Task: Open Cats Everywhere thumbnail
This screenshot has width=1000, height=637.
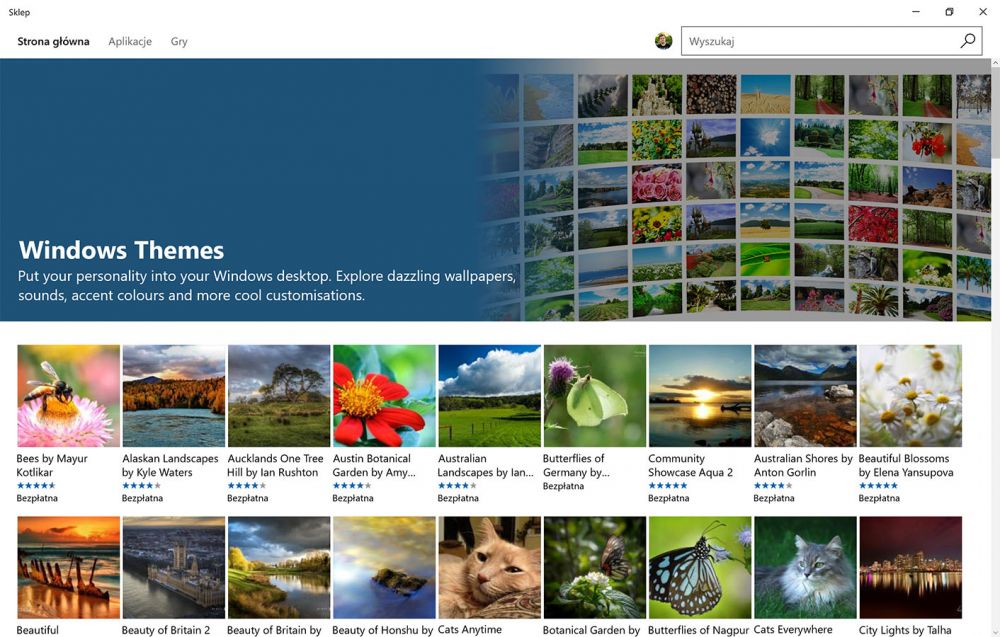Action: click(805, 567)
